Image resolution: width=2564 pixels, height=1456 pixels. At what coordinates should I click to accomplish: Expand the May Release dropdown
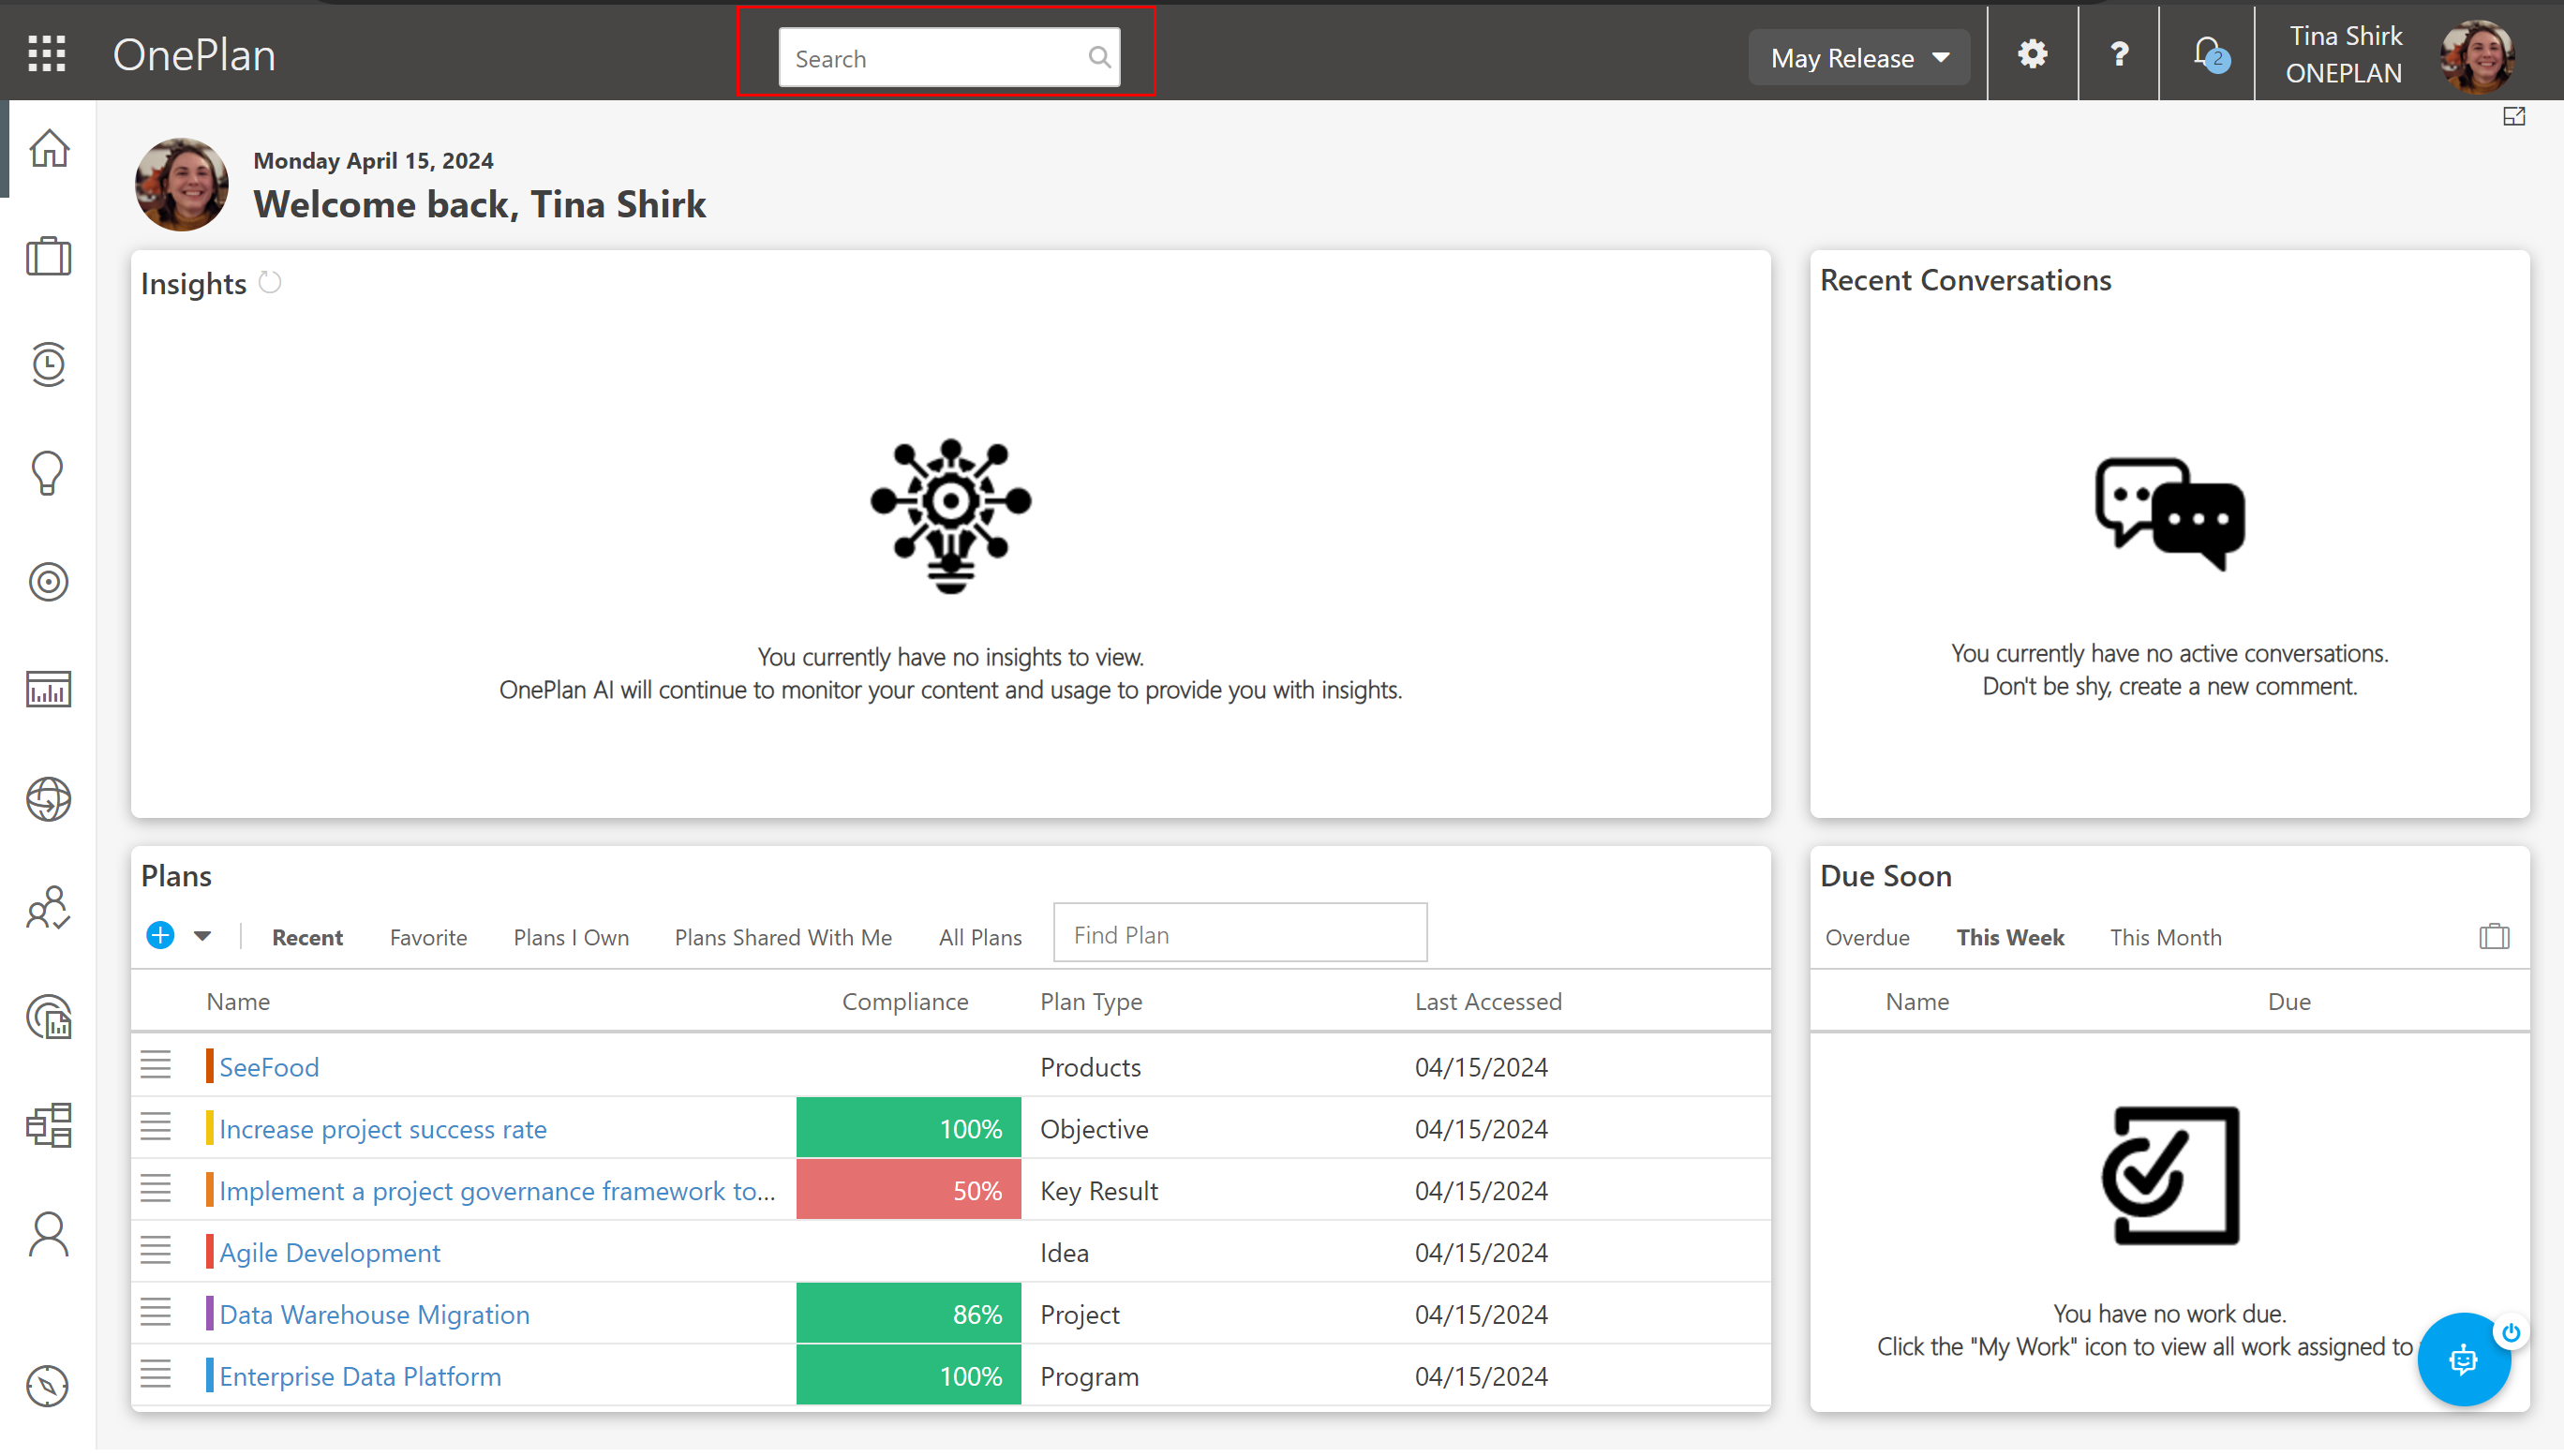[1859, 58]
